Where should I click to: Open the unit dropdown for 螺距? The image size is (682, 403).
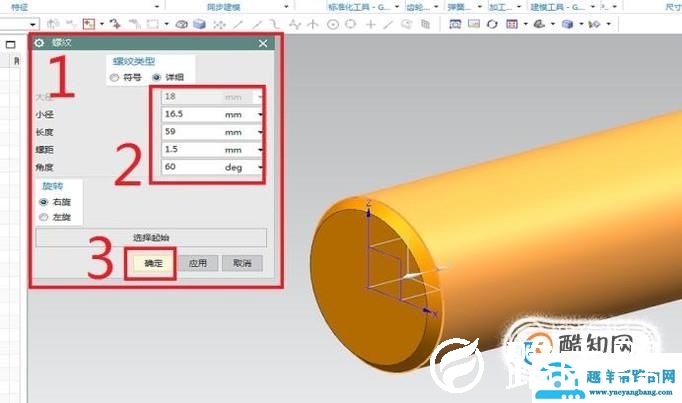(261, 149)
